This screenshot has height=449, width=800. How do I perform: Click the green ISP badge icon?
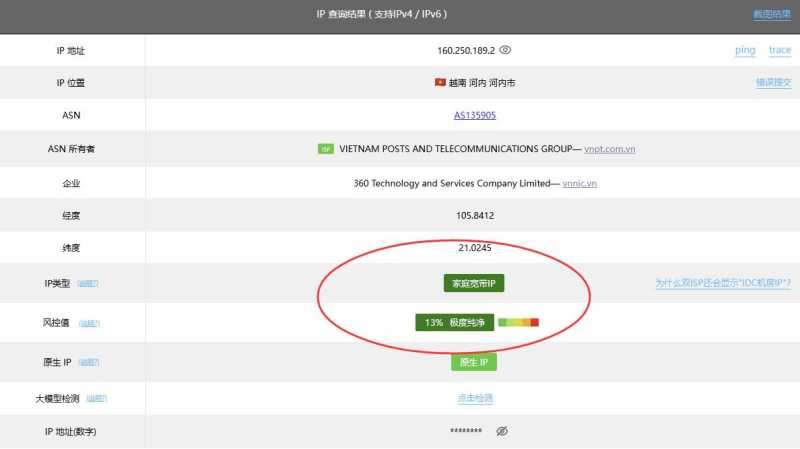[326, 149]
